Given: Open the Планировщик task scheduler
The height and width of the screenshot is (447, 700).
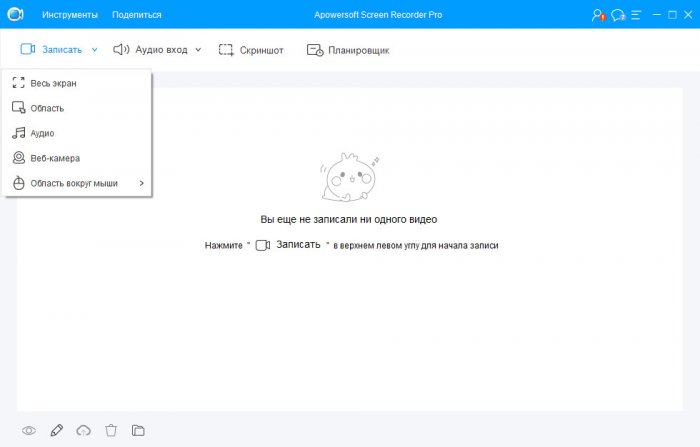Looking at the screenshot, I should [x=358, y=50].
